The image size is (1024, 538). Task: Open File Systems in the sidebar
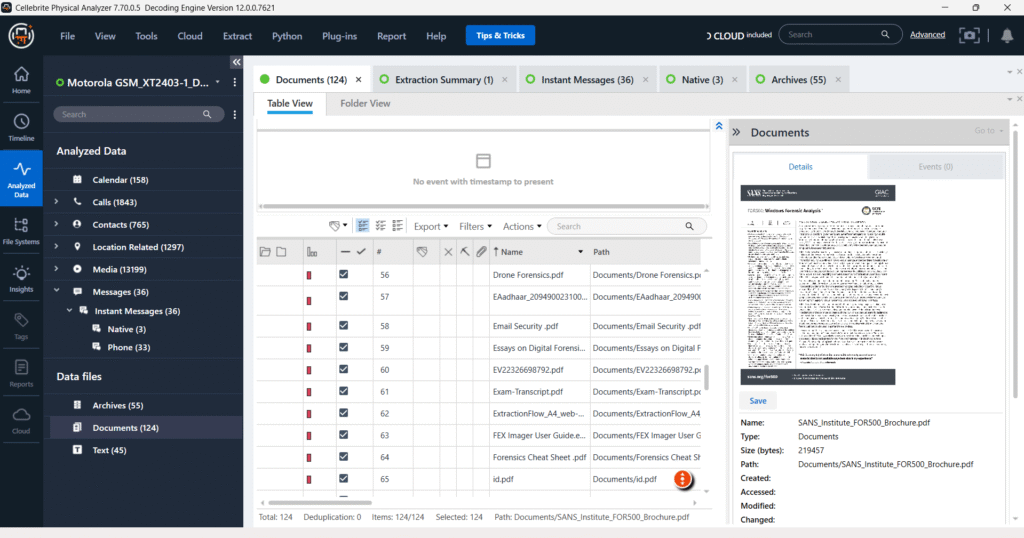tap(21, 230)
